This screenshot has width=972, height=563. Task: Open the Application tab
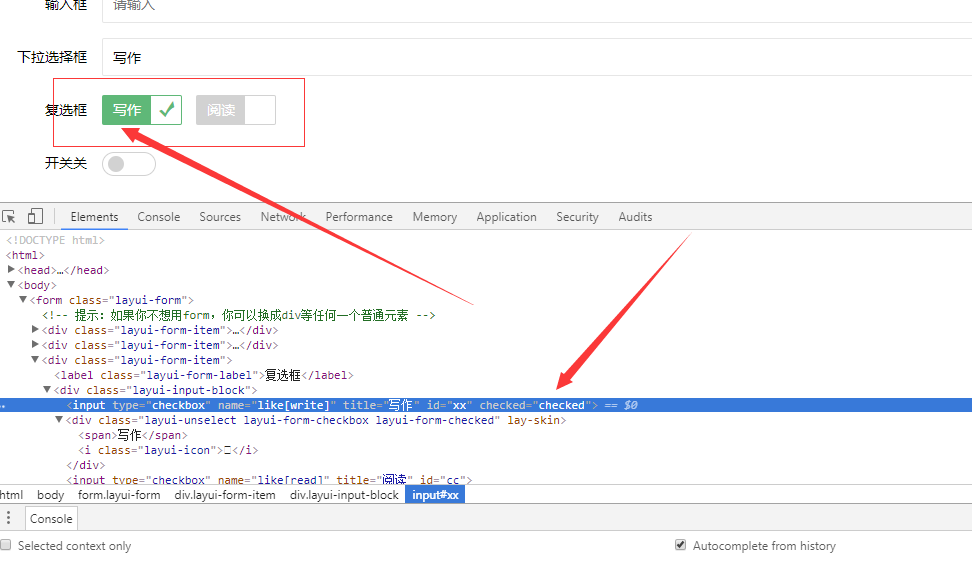click(x=506, y=217)
